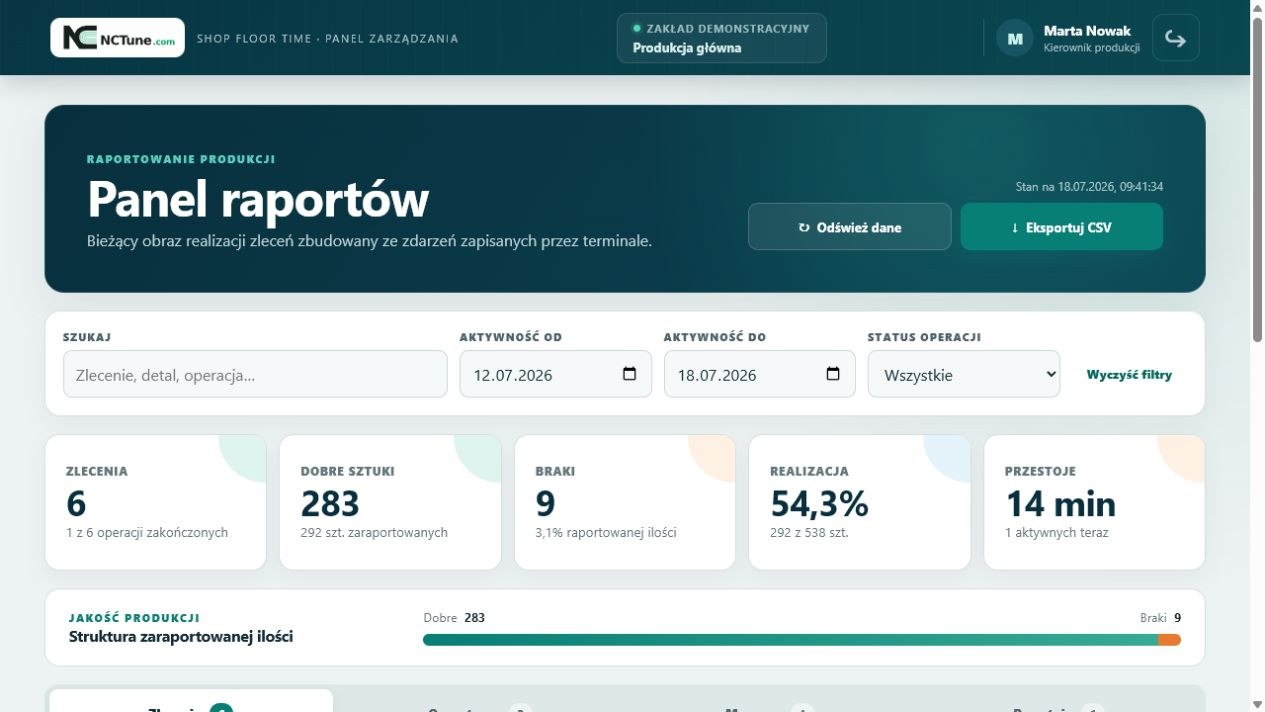
Task: Select the Zlecenia summary card
Action: [156, 502]
